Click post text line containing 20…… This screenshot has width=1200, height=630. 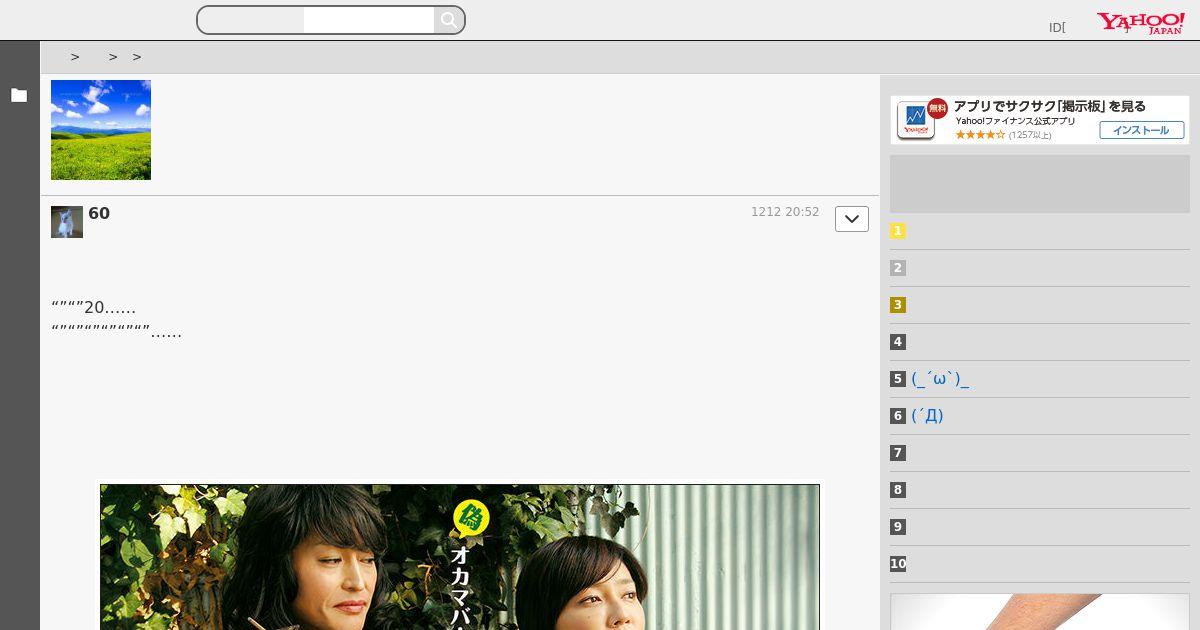94,307
